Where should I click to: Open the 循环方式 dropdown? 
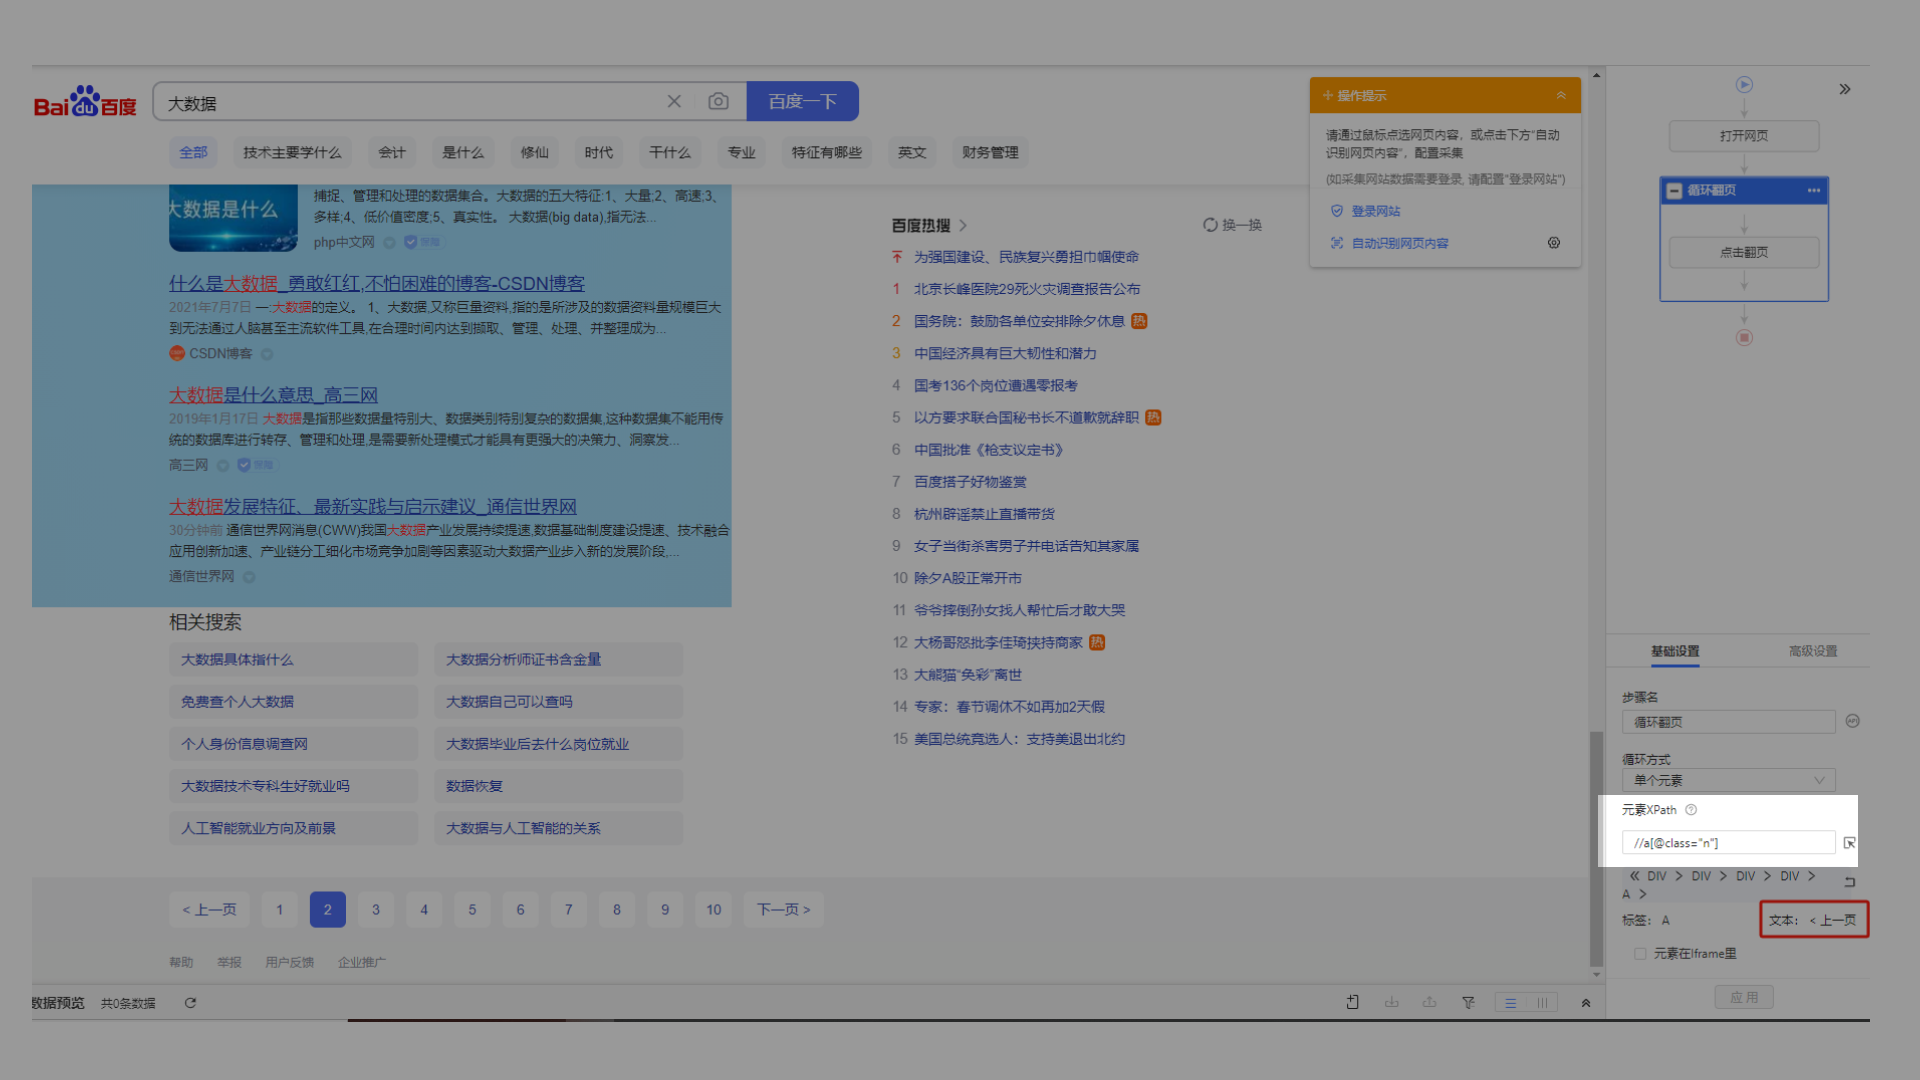click(x=1728, y=780)
